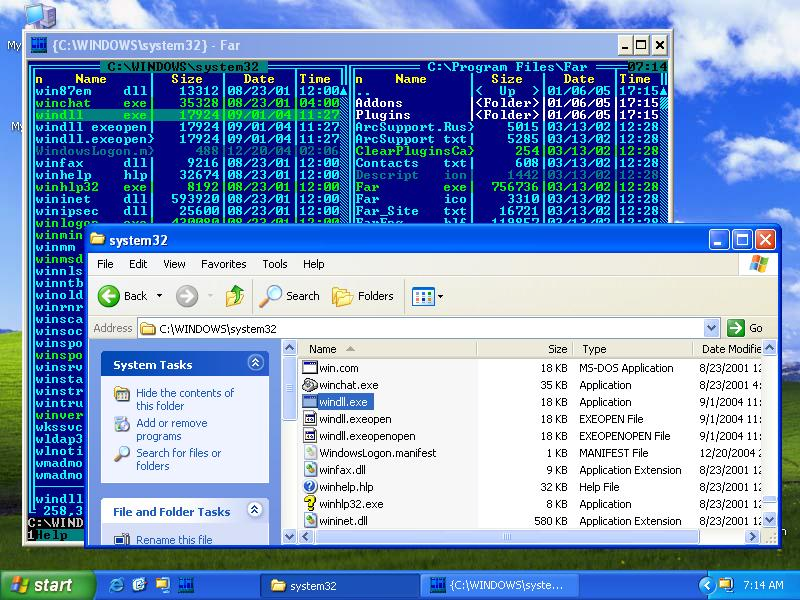Select winhlp32 exe row in Far panel
The image size is (800, 600).
[187, 187]
